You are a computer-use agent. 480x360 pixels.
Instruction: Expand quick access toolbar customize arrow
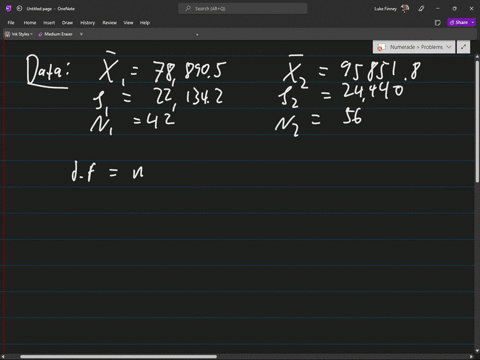click(x=81, y=34)
